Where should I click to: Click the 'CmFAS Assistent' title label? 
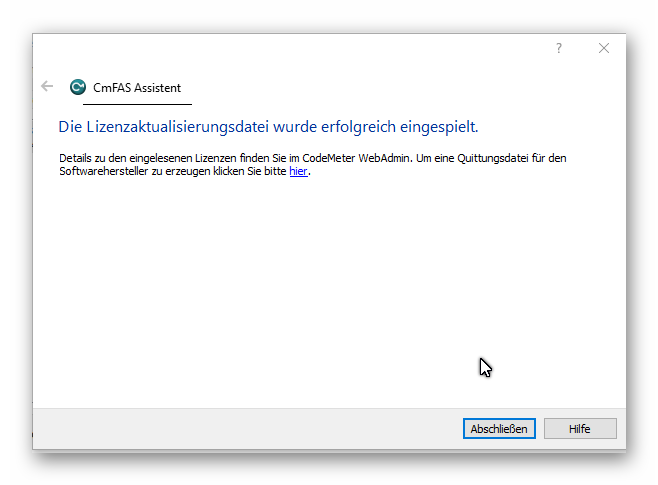[x=137, y=88]
